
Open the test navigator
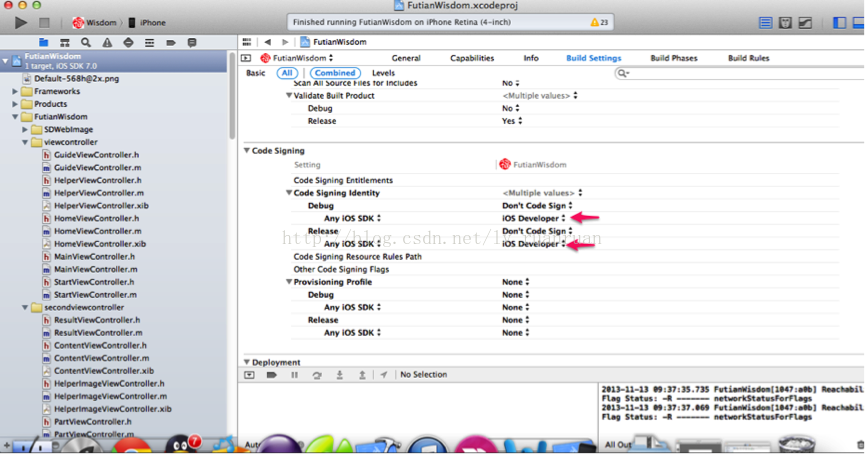pyautogui.click(x=128, y=42)
